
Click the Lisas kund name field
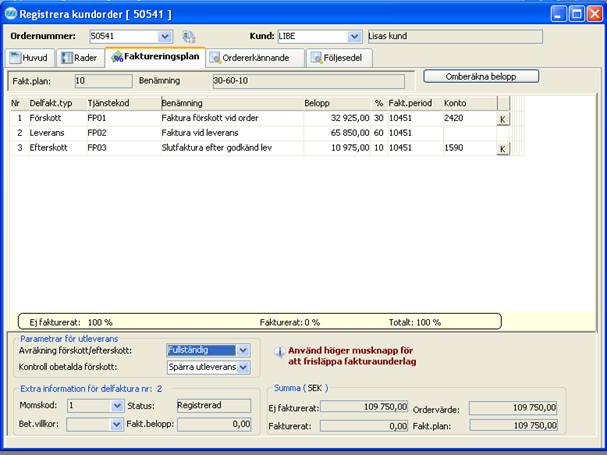(x=455, y=36)
